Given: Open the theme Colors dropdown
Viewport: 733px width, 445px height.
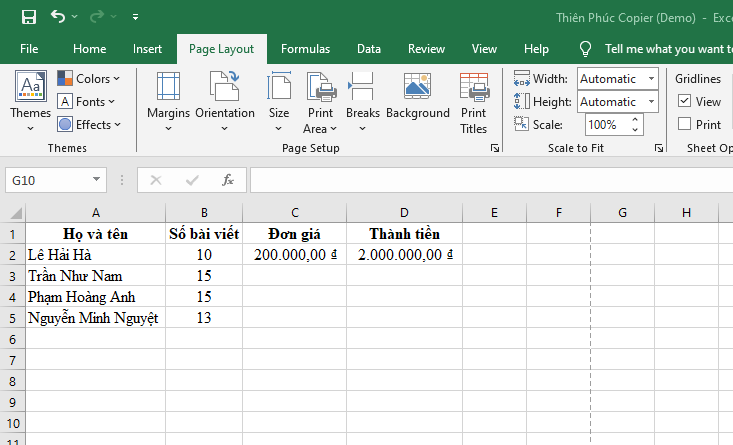Looking at the screenshot, I should (x=89, y=79).
